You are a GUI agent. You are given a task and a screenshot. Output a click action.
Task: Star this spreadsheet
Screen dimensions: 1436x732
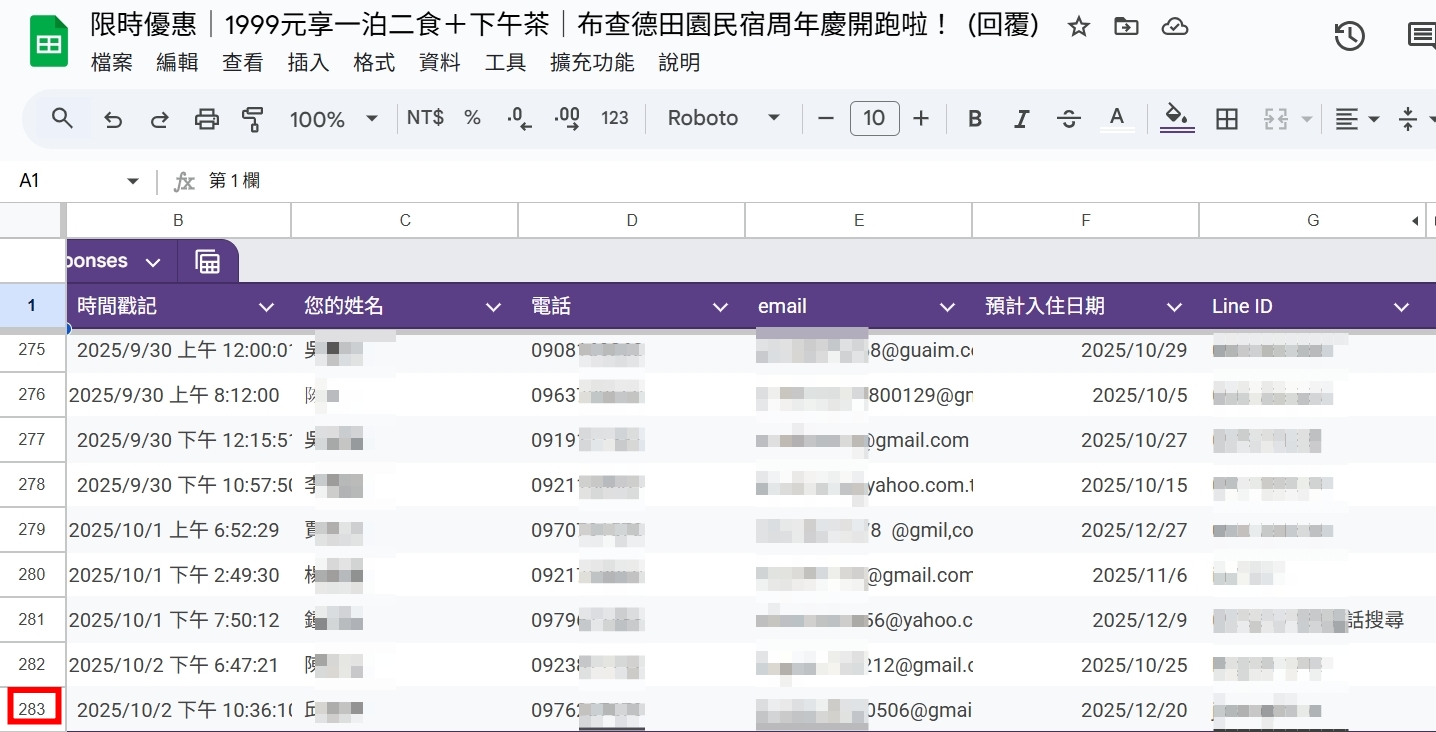[x=1079, y=29]
